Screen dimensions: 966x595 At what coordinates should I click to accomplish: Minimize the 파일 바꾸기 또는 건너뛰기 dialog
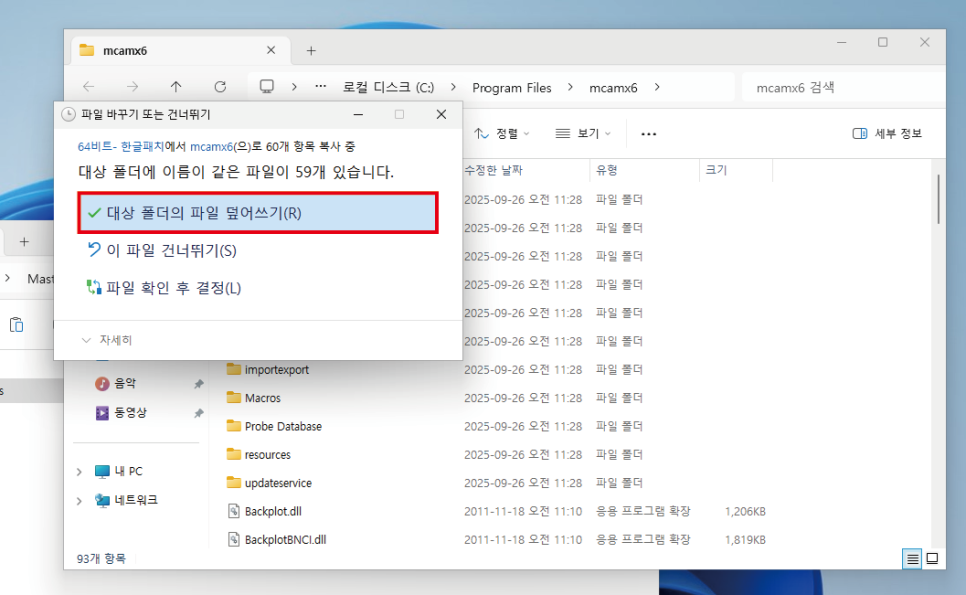(358, 115)
